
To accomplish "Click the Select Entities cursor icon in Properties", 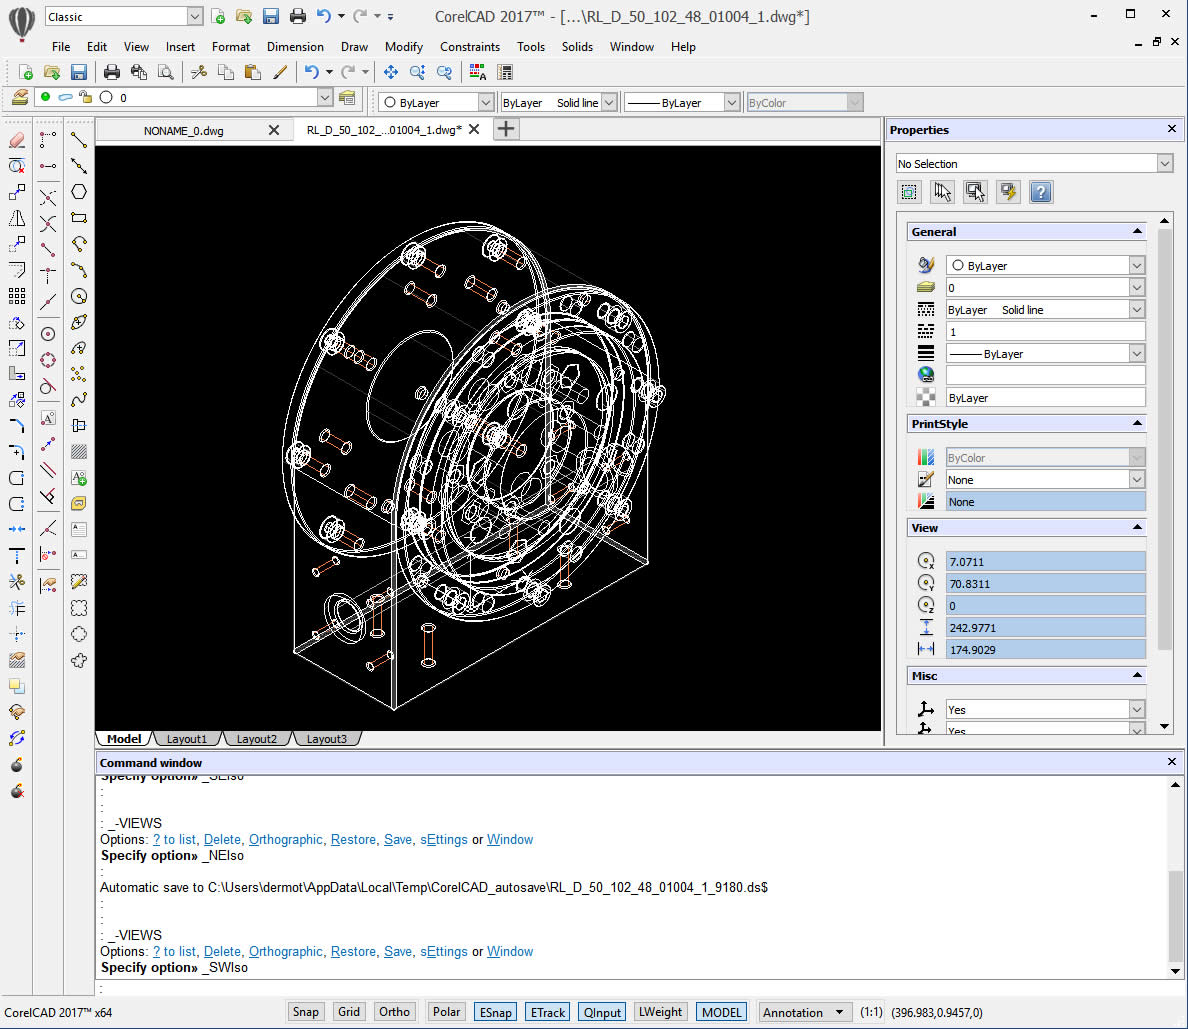I will click(x=942, y=192).
